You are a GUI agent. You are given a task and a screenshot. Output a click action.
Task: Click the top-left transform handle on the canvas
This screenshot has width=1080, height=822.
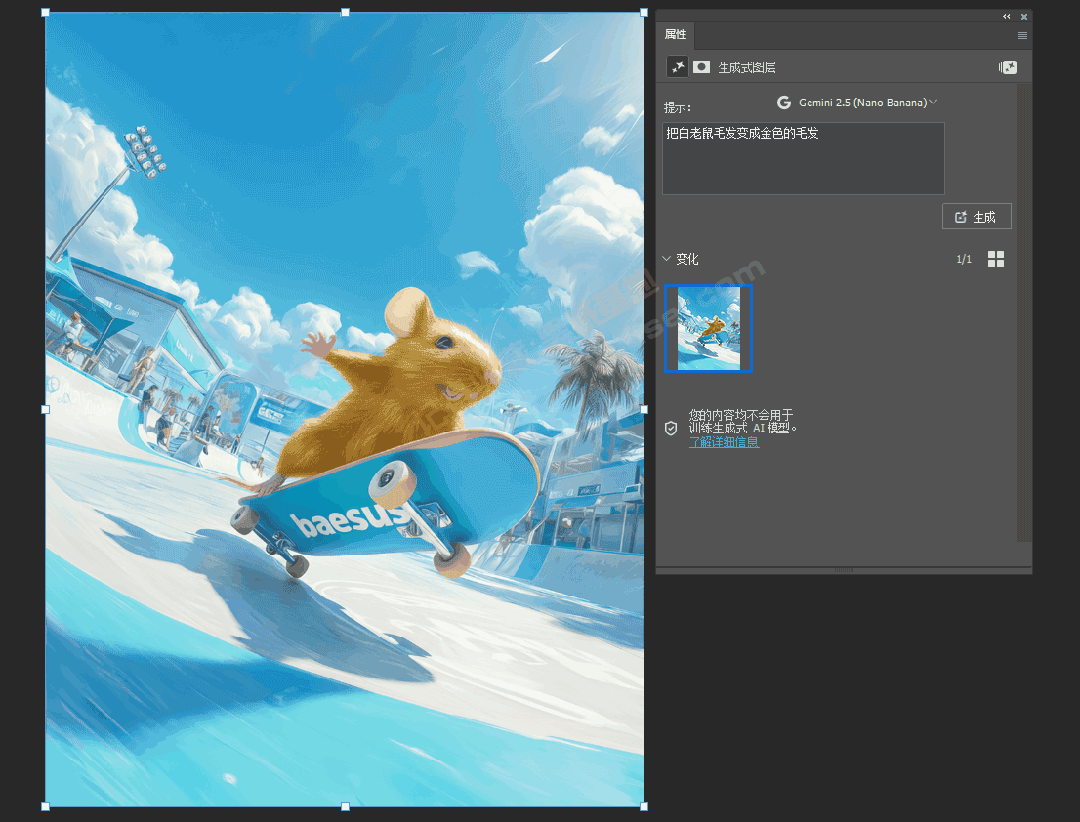tap(43, 13)
